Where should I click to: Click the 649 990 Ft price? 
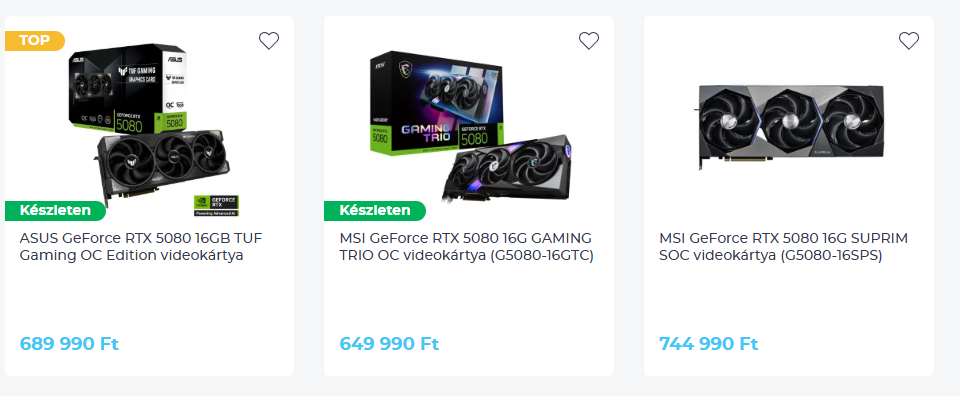coord(389,344)
